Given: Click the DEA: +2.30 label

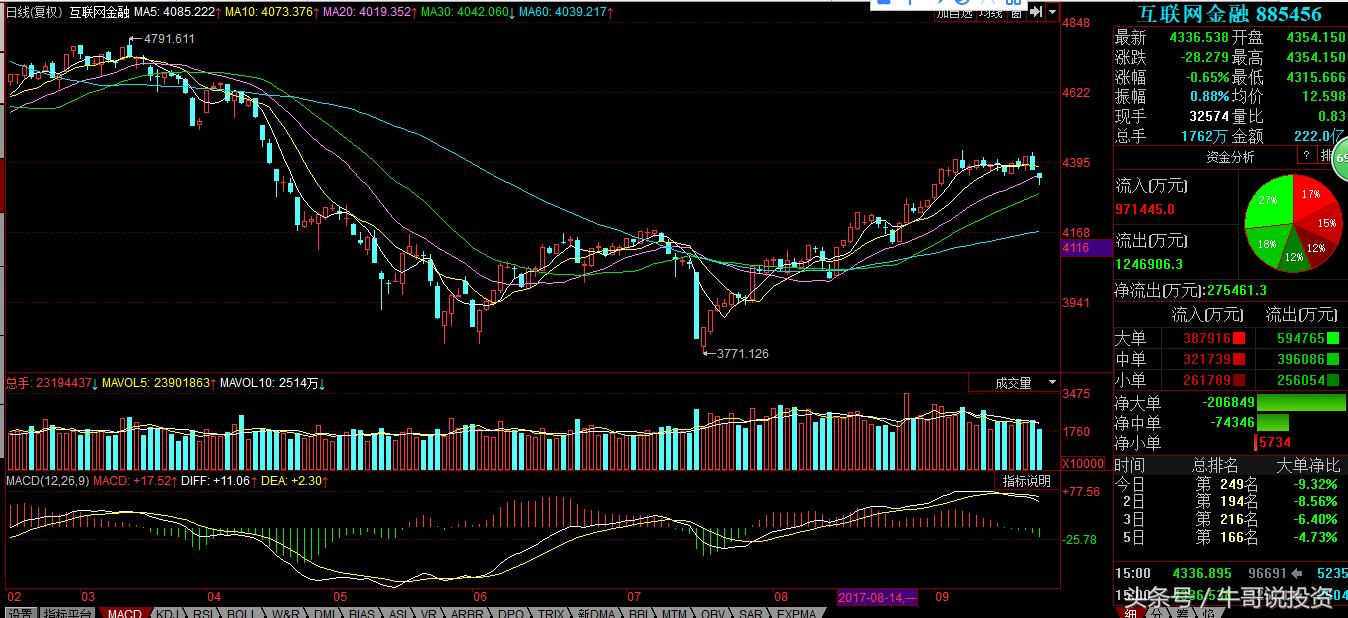Looking at the screenshot, I should 295,481.
